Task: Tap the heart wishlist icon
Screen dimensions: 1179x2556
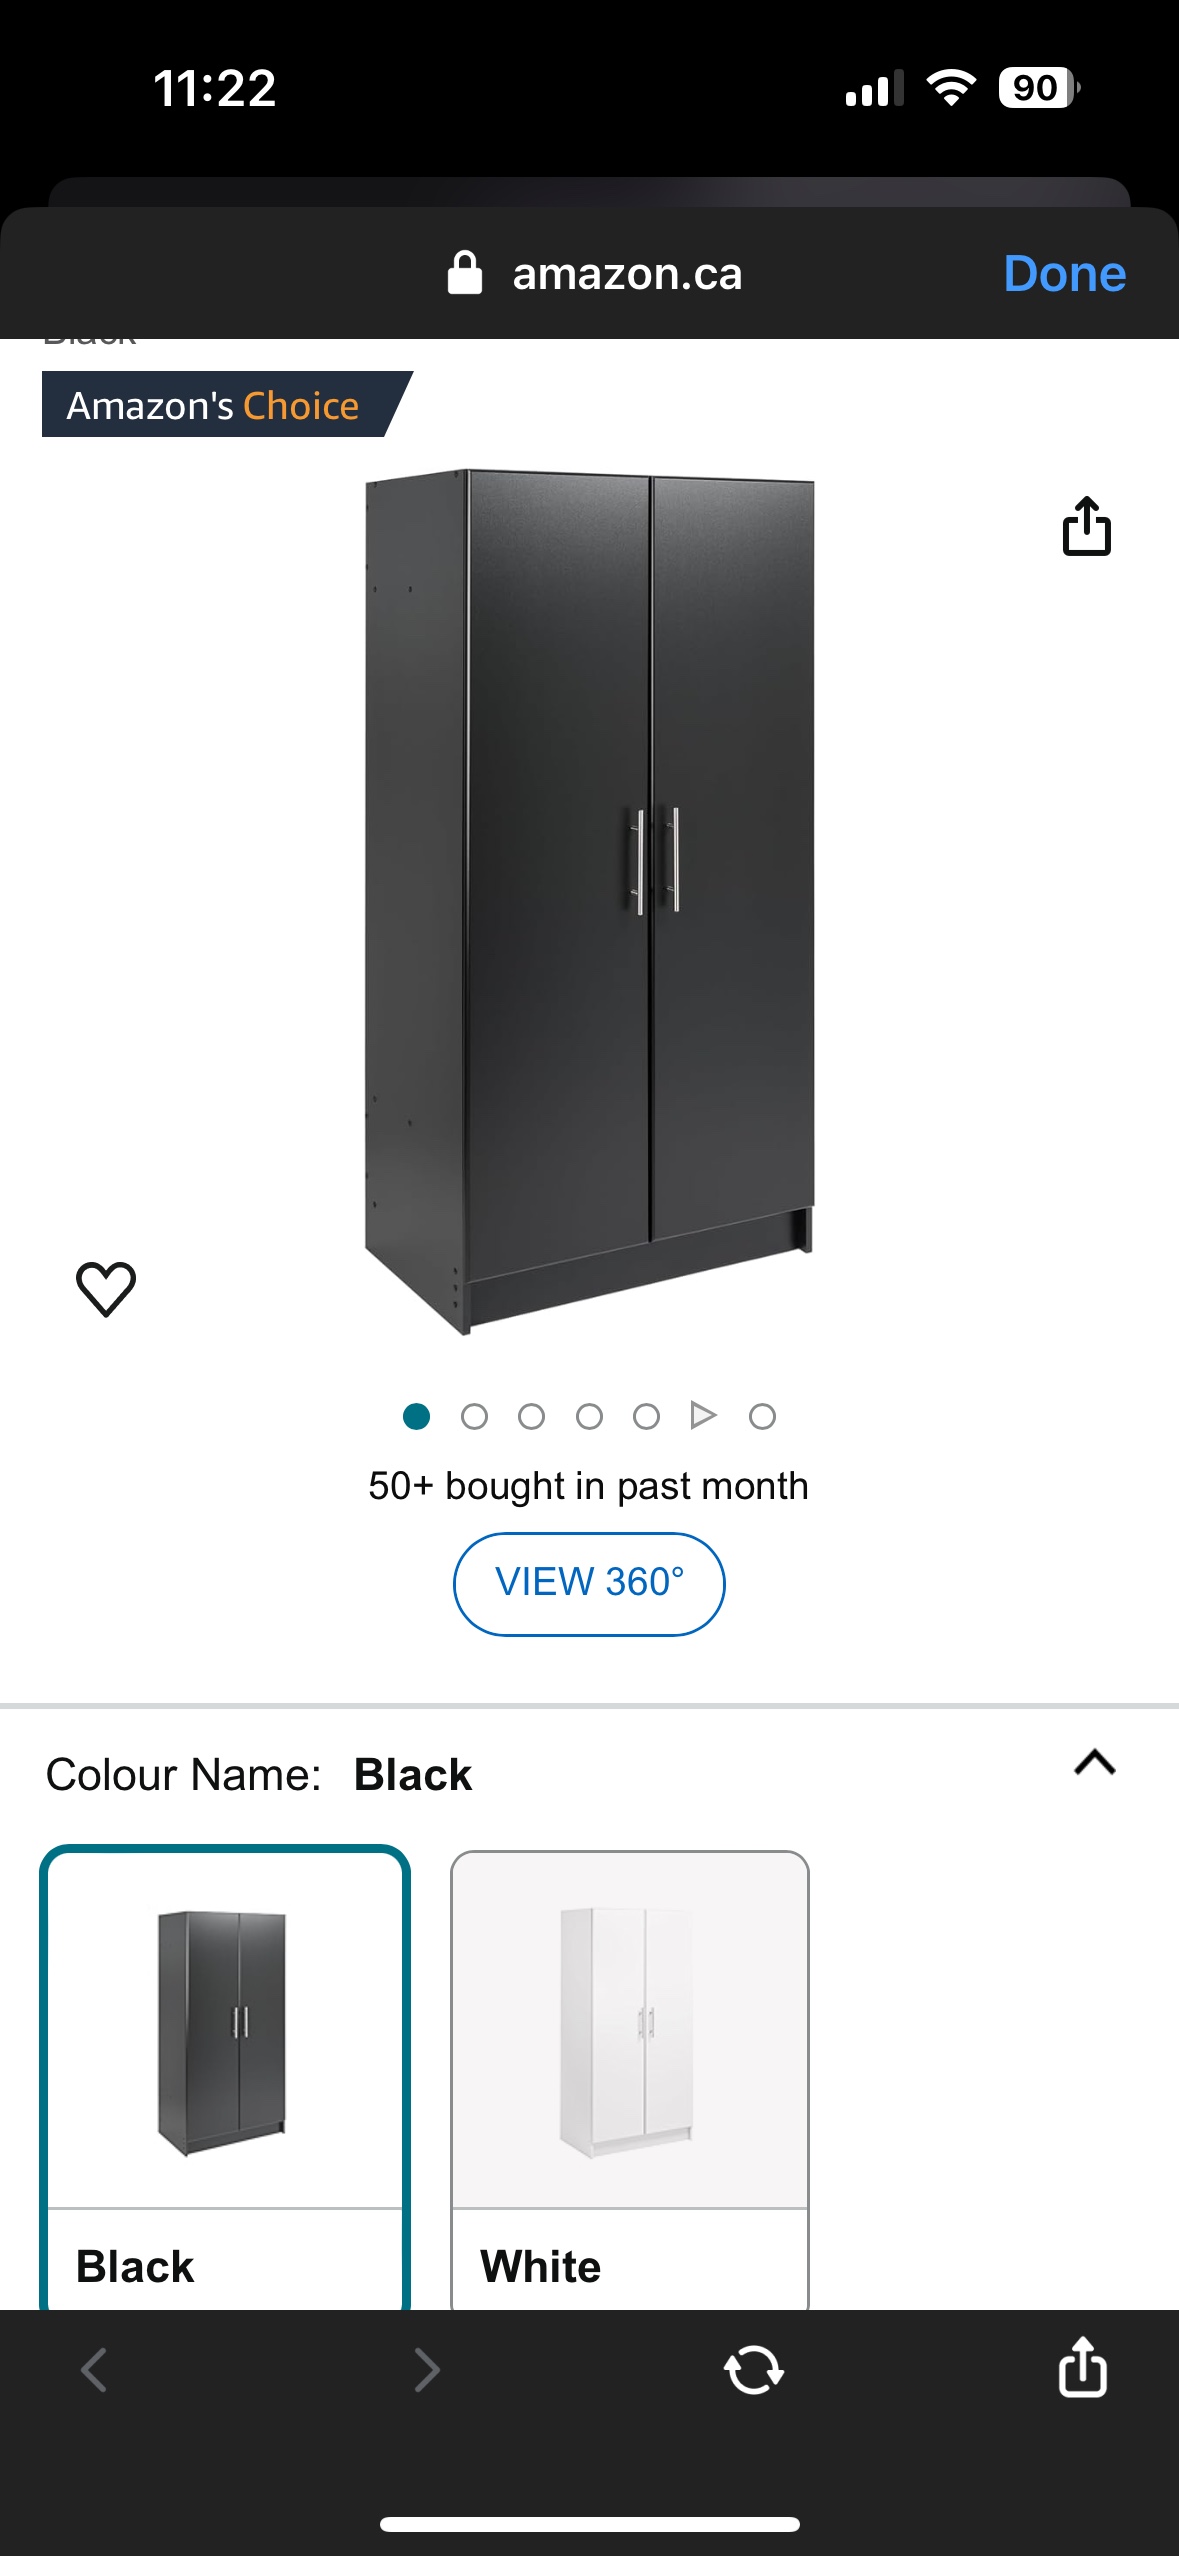Action: click(x=106, y=1288)
